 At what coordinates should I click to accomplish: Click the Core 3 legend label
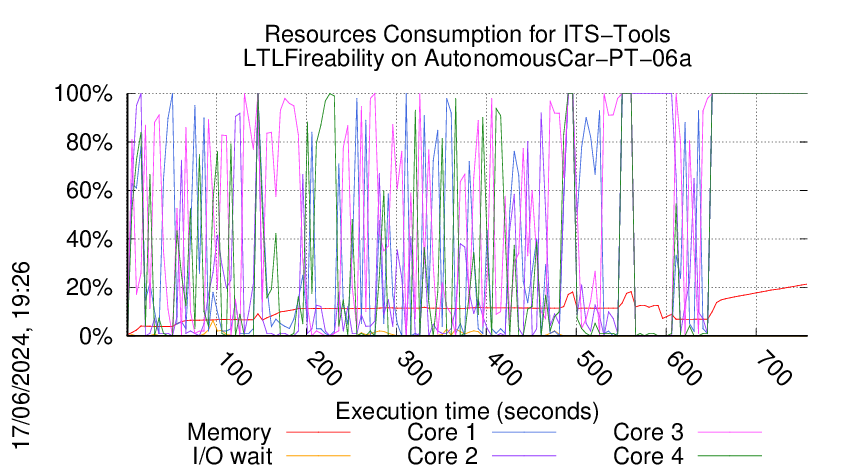click(648, 433)
